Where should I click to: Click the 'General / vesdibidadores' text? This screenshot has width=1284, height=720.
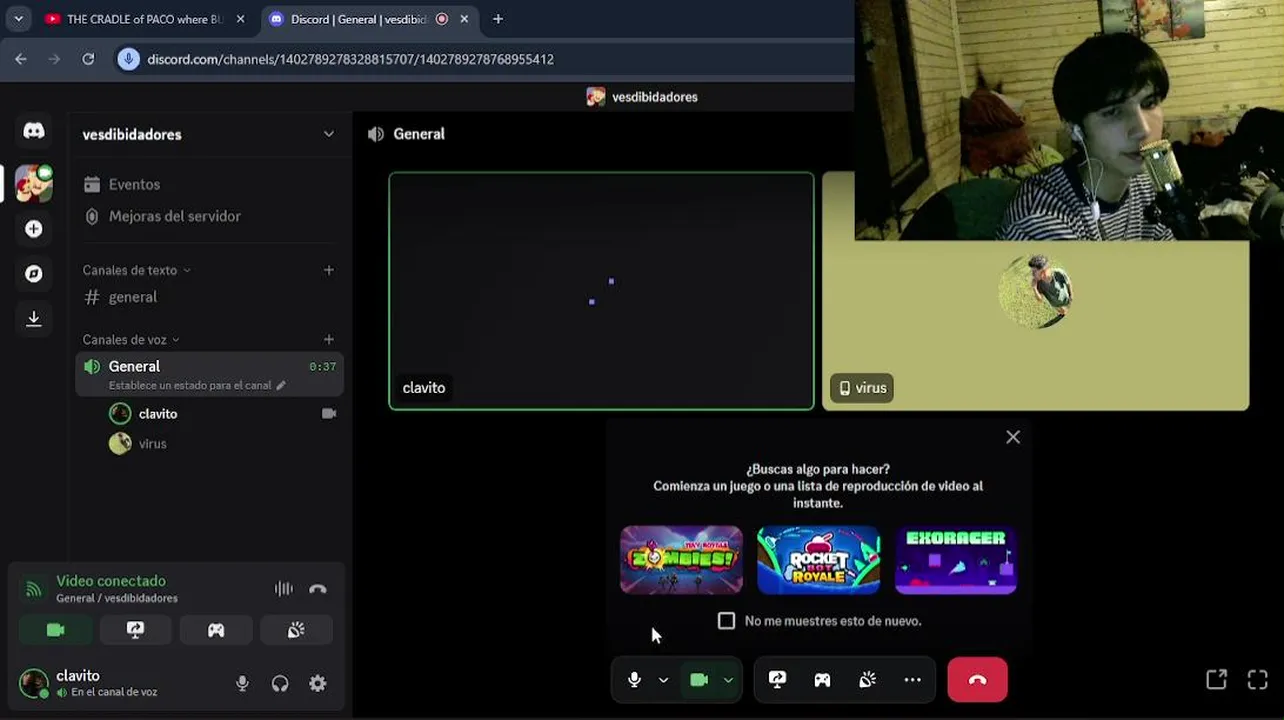tap(117, 598)
